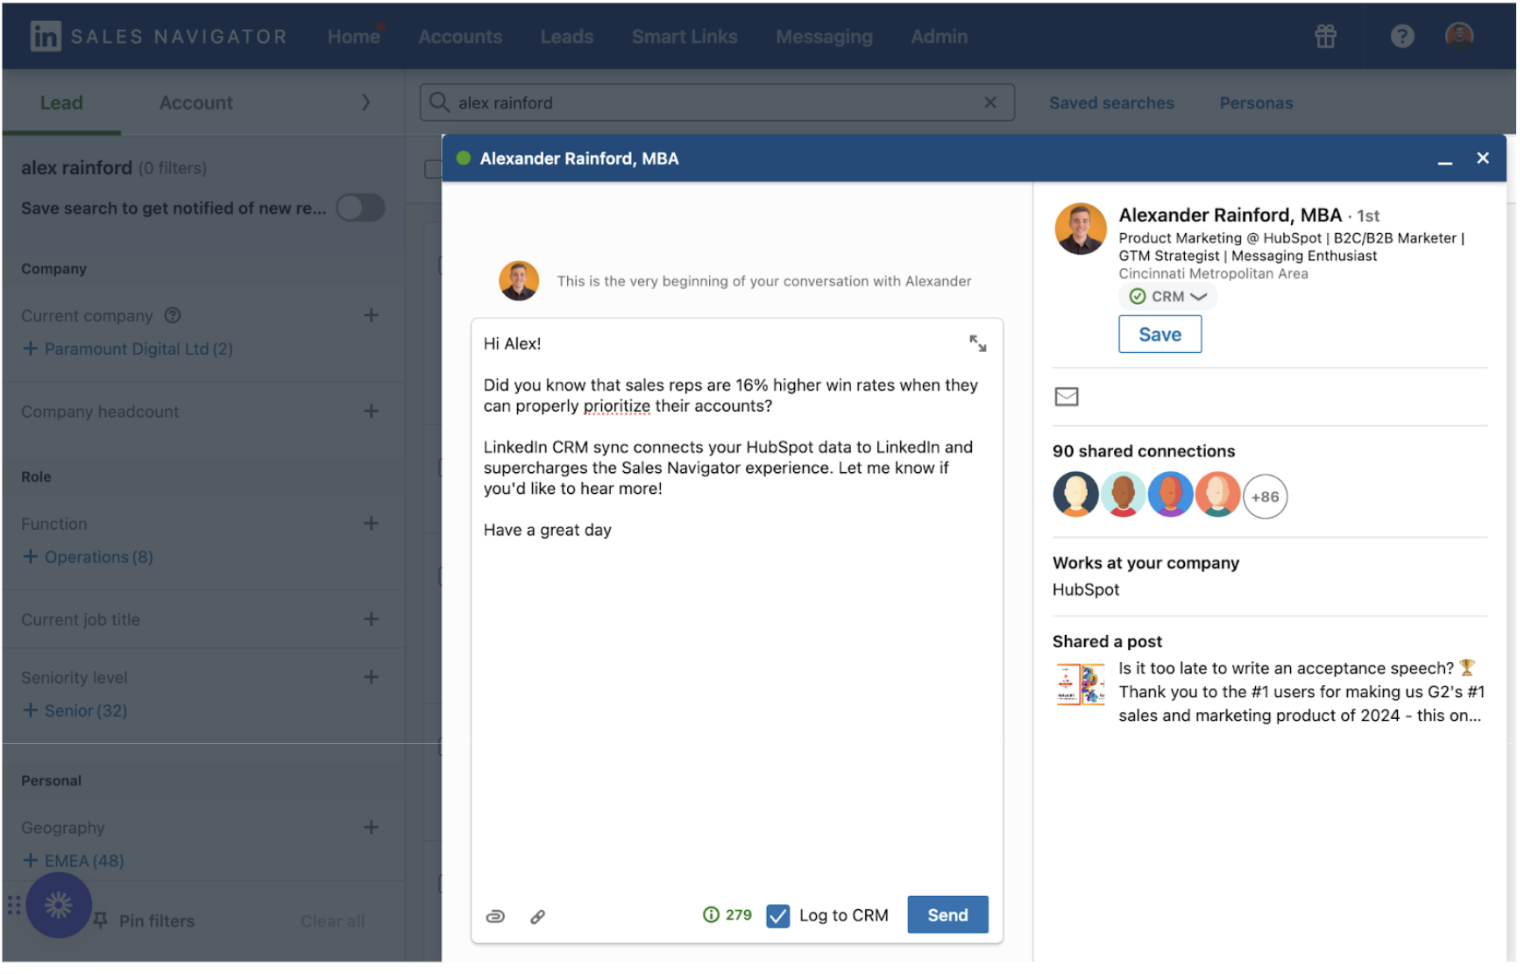Image resolution: width=1520 pixels, height=974 pixels.
Task: Add a Current company filter
Action: click(371, 315)
